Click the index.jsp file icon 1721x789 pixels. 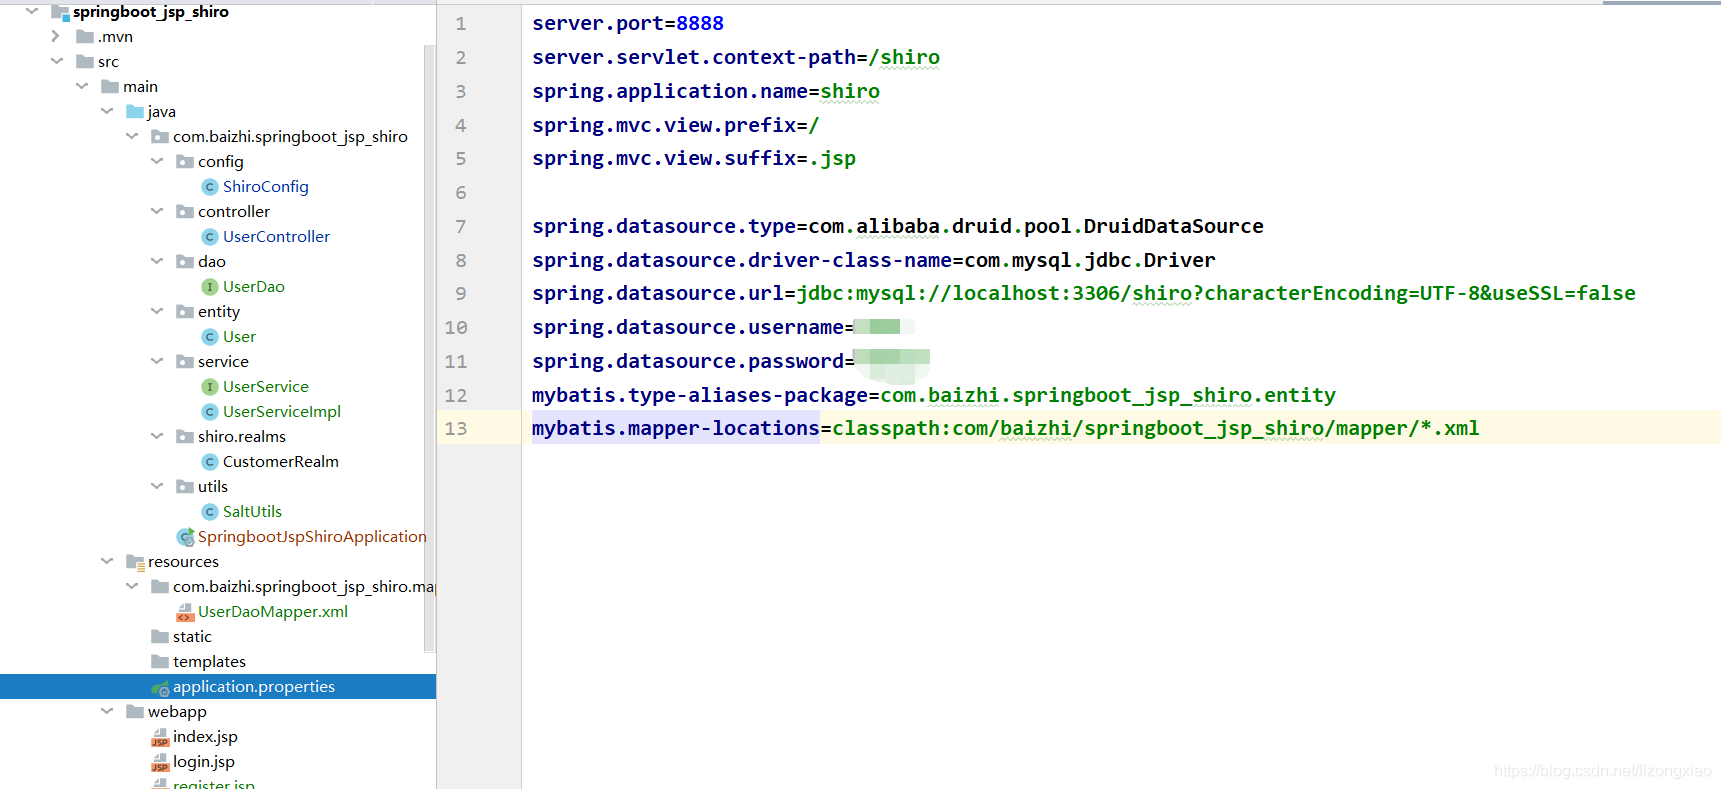point(160,738)
